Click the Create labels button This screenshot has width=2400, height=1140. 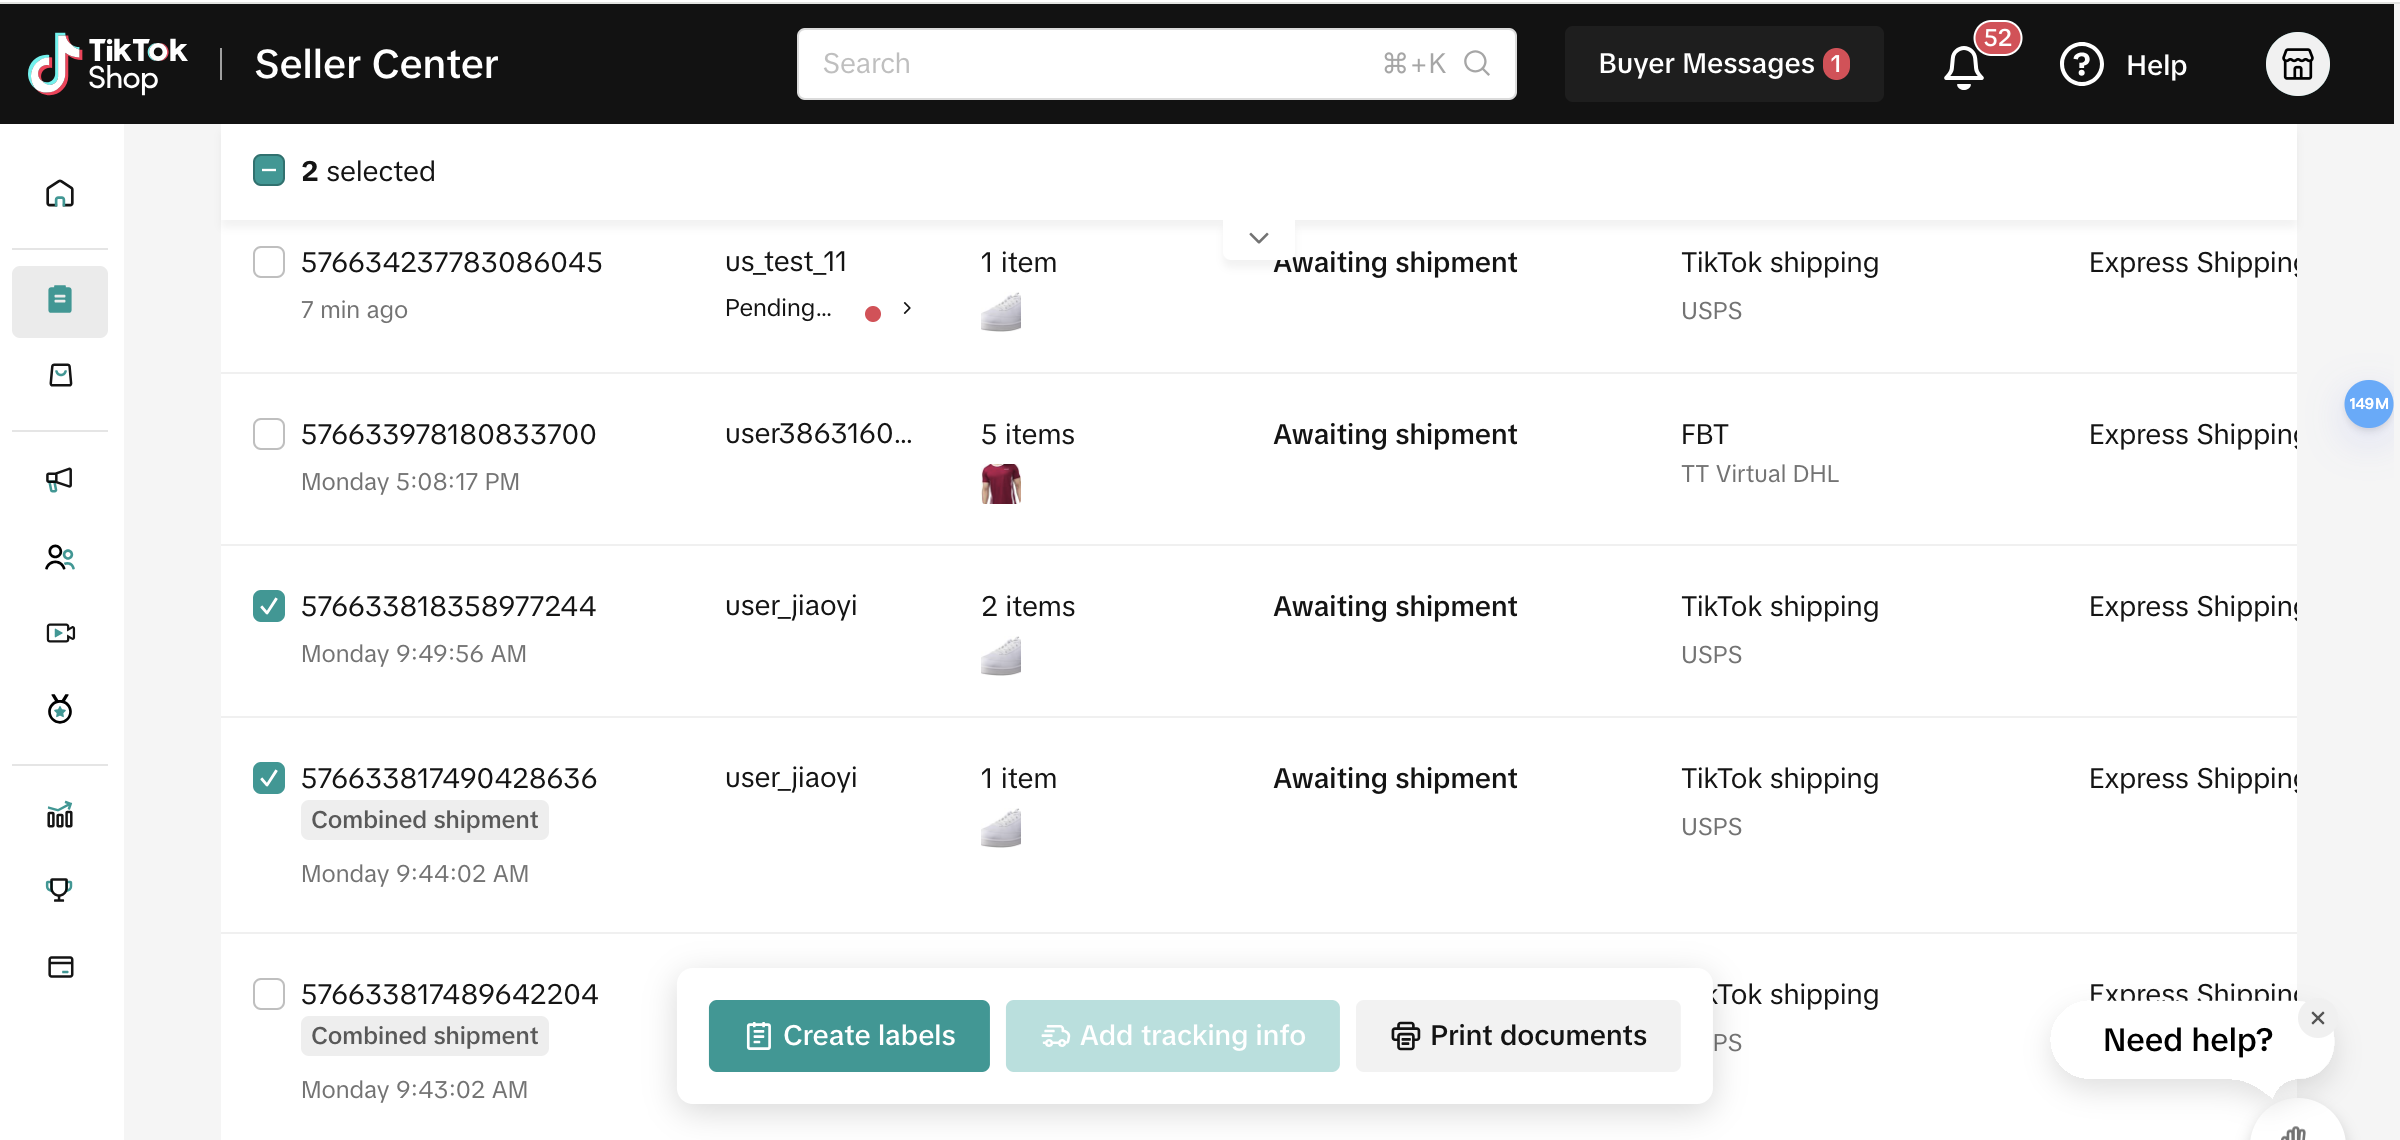(x=849, y=1036)
